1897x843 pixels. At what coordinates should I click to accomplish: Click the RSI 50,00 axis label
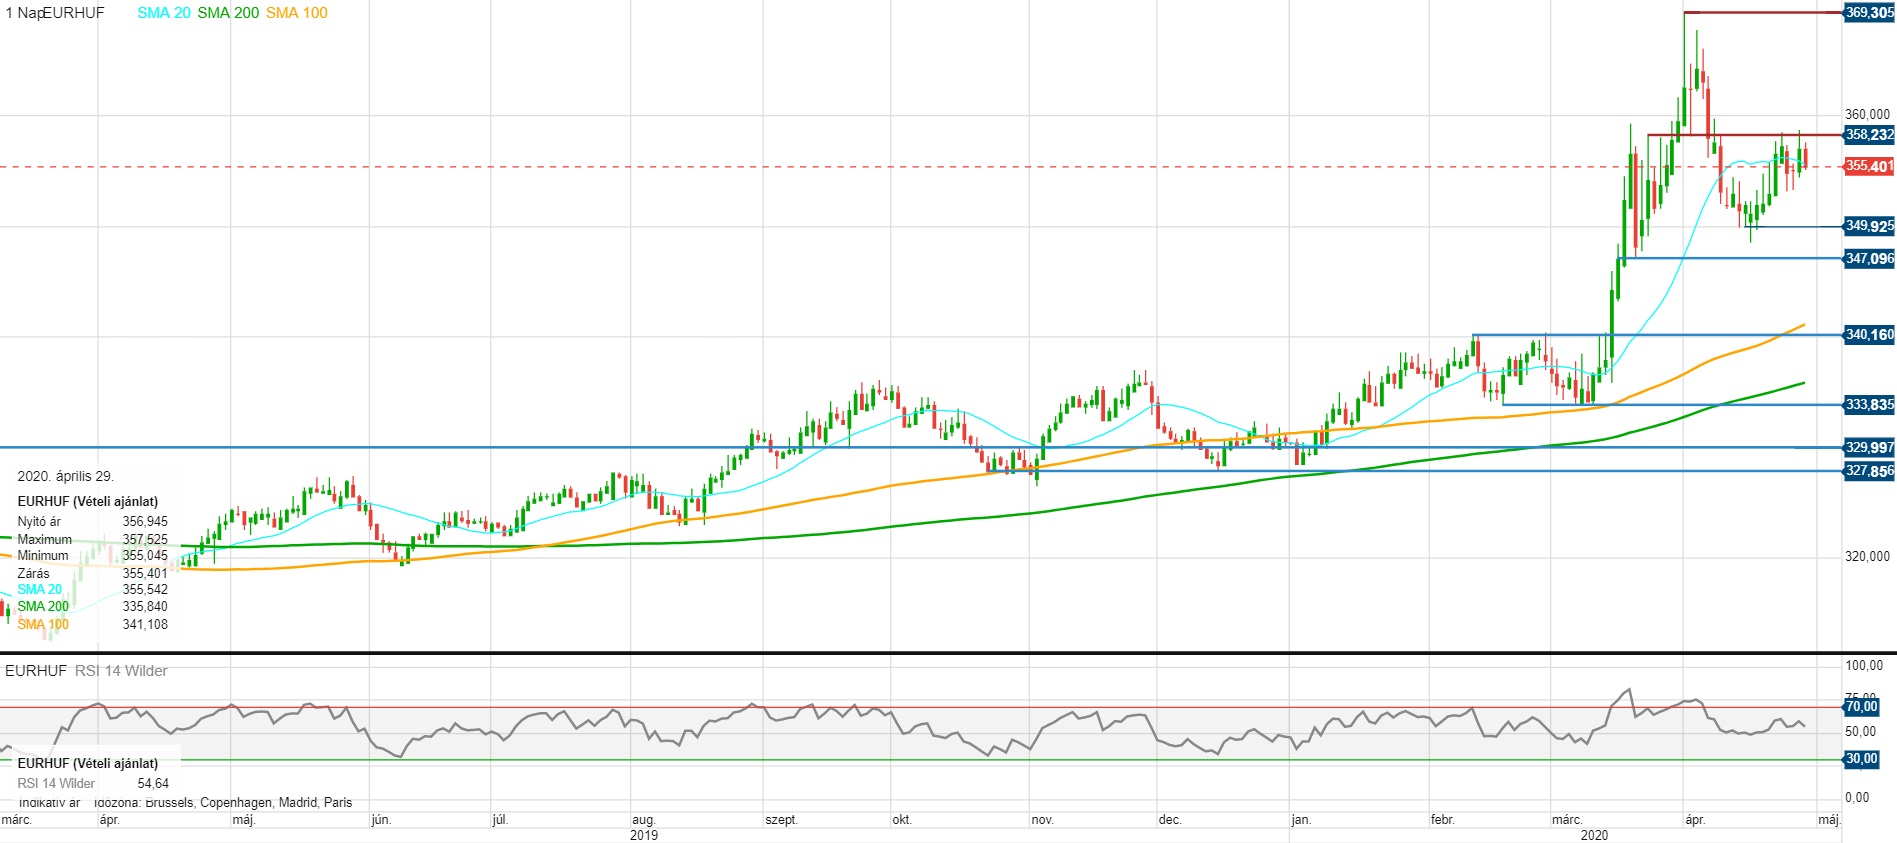click(1861, 732)
